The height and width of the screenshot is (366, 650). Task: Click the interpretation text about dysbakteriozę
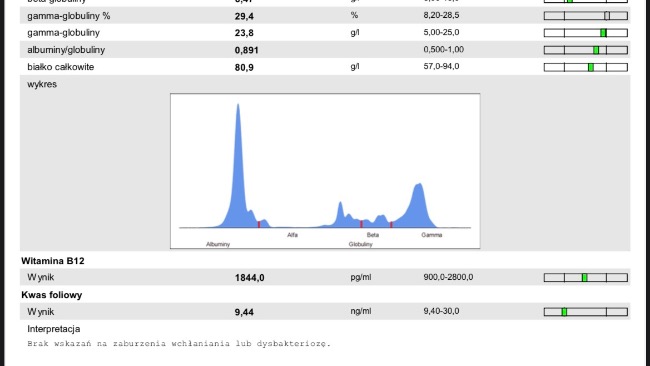point(179,344)
